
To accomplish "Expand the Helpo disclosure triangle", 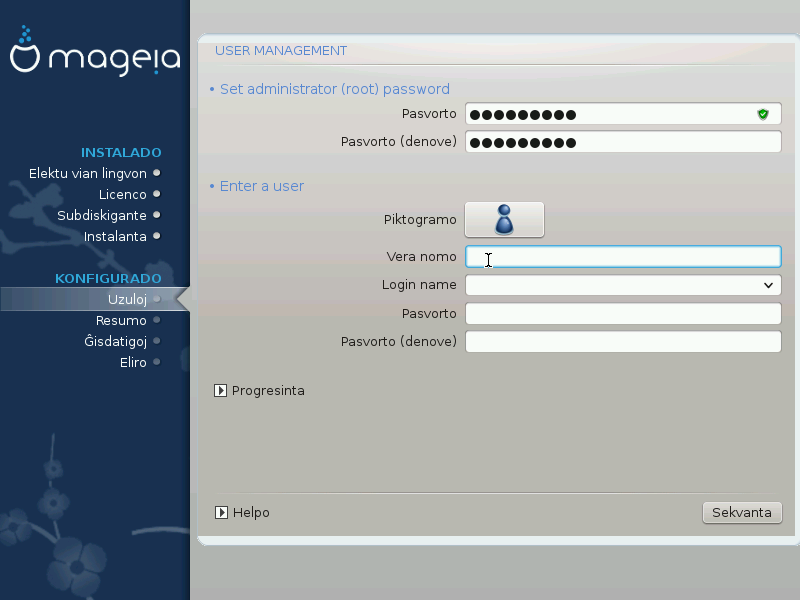I will point(220,513).
